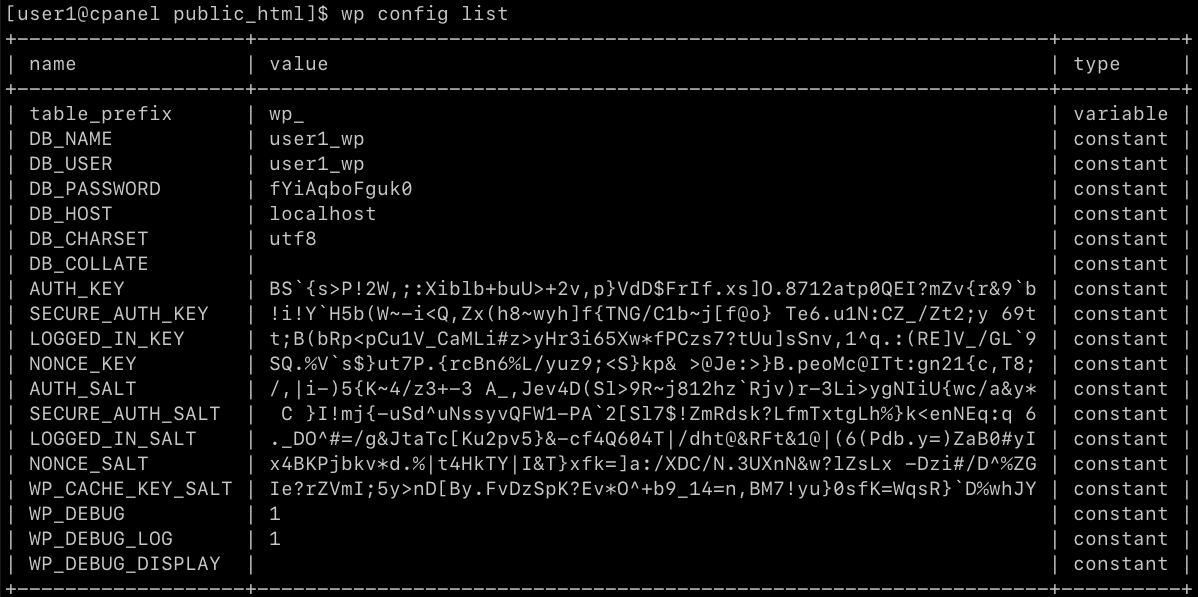Click the DB_NAME constant name
The width and height of the screenshot is (1198, 597).
click(70, 139)
